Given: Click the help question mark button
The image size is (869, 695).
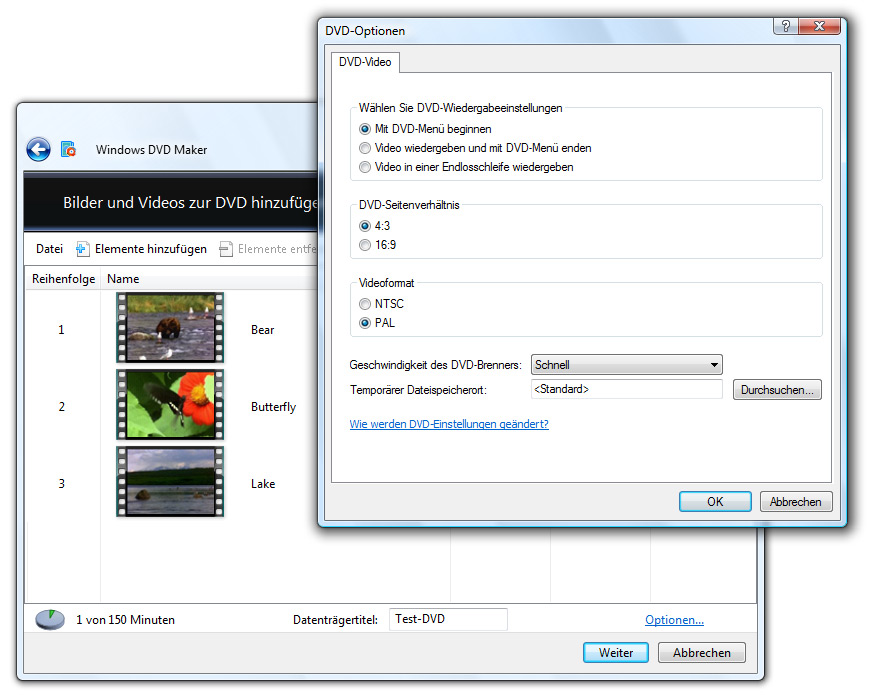Looking at the screenshot, I should coord(787,27).
